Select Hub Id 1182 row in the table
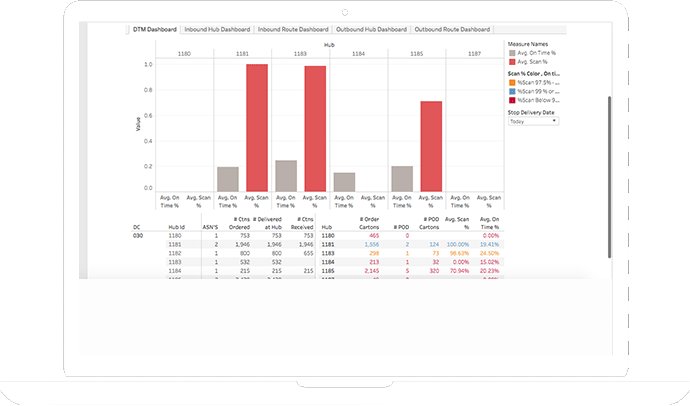This screenshot has height=406, width=690. 175,254
